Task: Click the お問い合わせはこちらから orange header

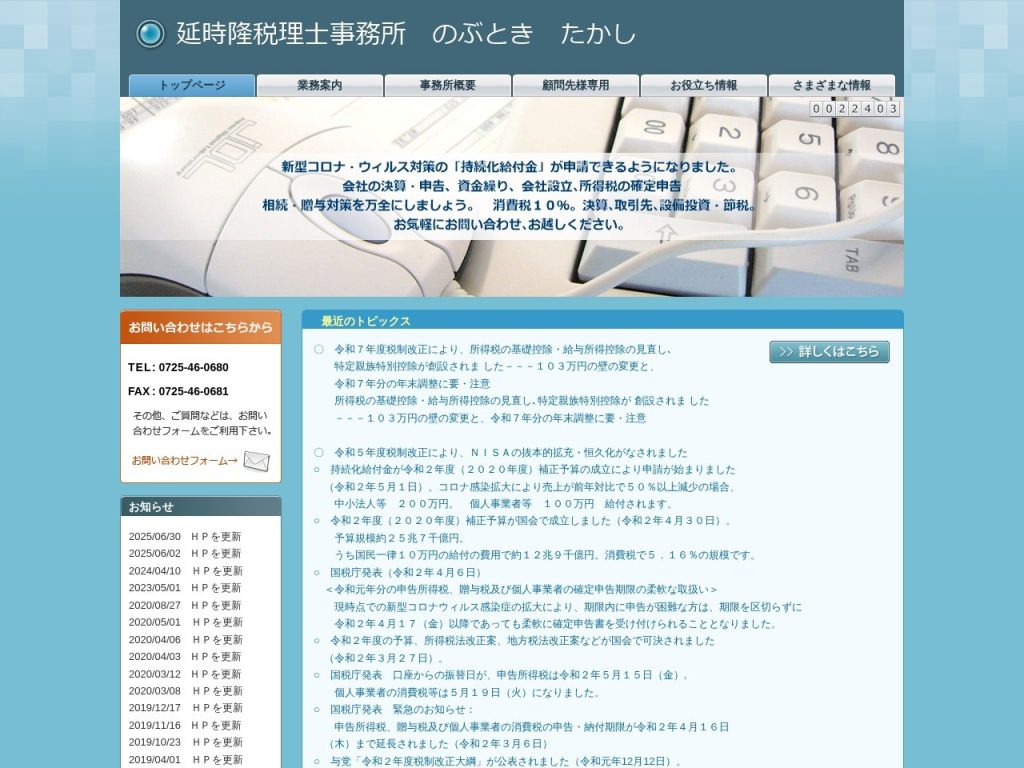Action: coord(200,327)
